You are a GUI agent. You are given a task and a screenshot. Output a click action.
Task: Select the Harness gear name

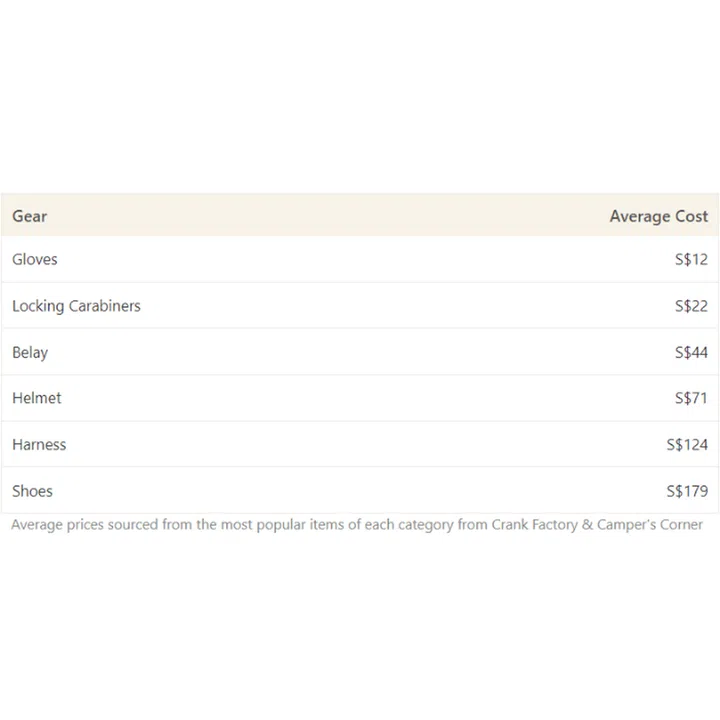pyautogui.click(x=39, y=445)
